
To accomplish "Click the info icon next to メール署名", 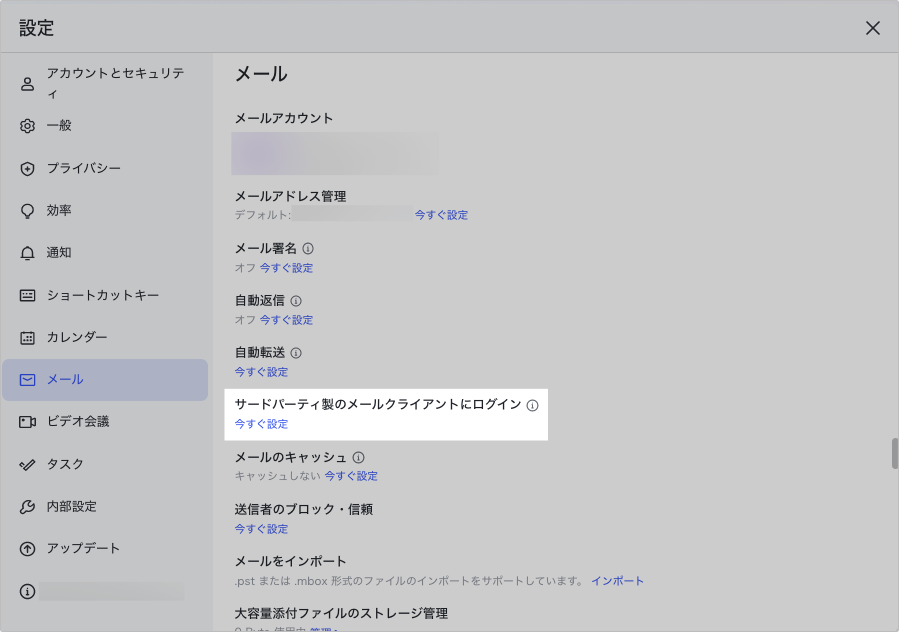I will pos(308,248).
